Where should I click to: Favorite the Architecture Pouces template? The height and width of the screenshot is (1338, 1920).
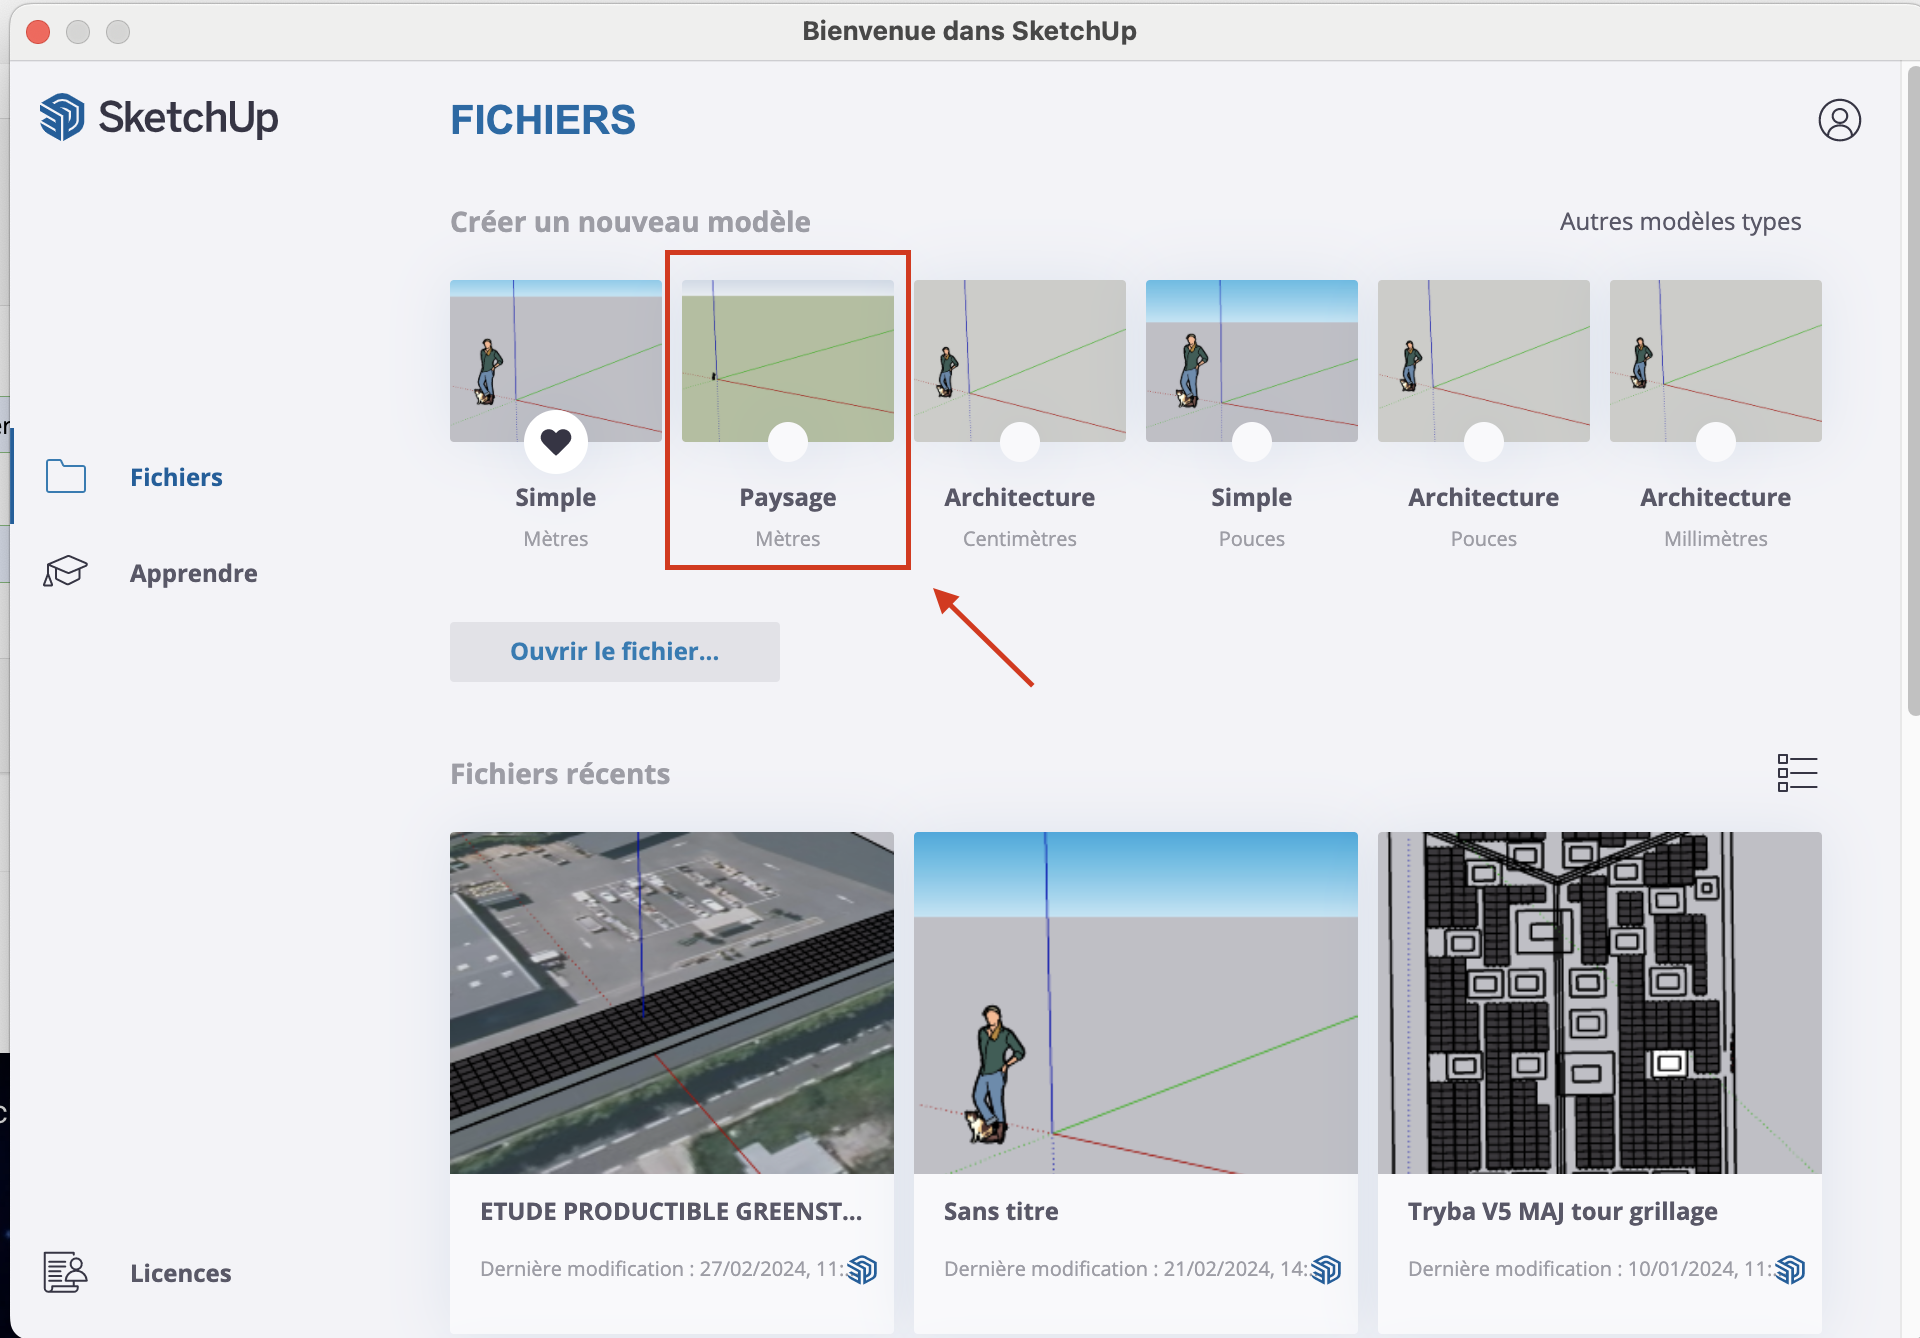[x=1484, y=441]
